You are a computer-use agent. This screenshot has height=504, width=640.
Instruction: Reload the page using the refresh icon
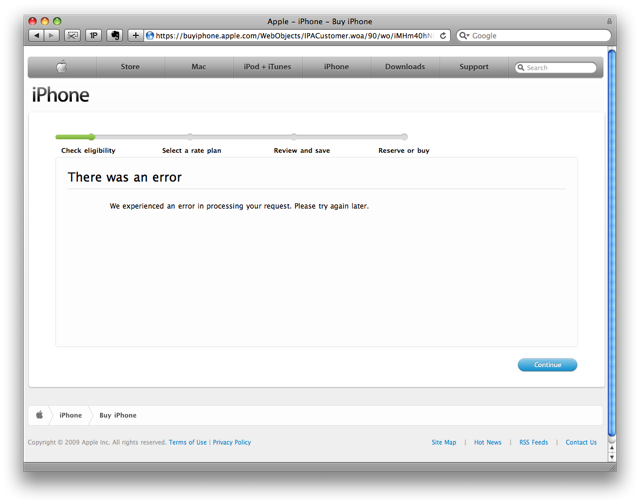tap(443, 36)
